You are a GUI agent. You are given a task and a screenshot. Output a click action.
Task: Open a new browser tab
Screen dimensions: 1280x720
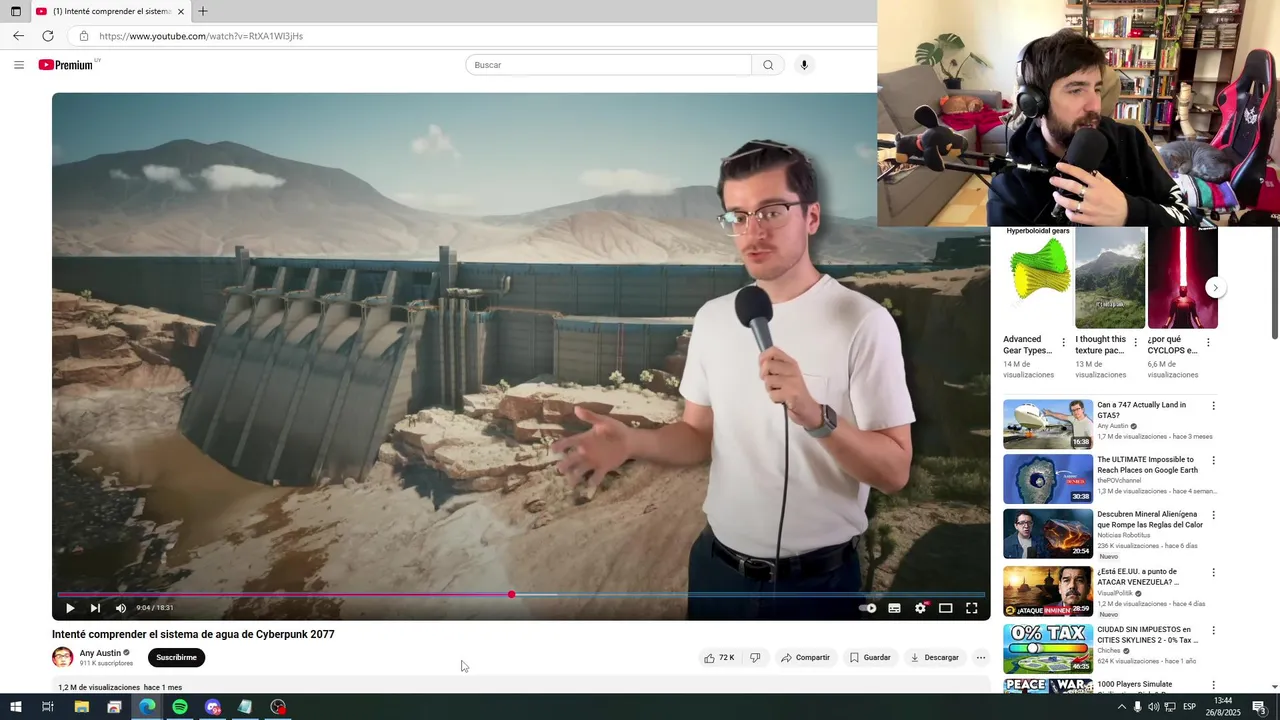click(203, 11)
